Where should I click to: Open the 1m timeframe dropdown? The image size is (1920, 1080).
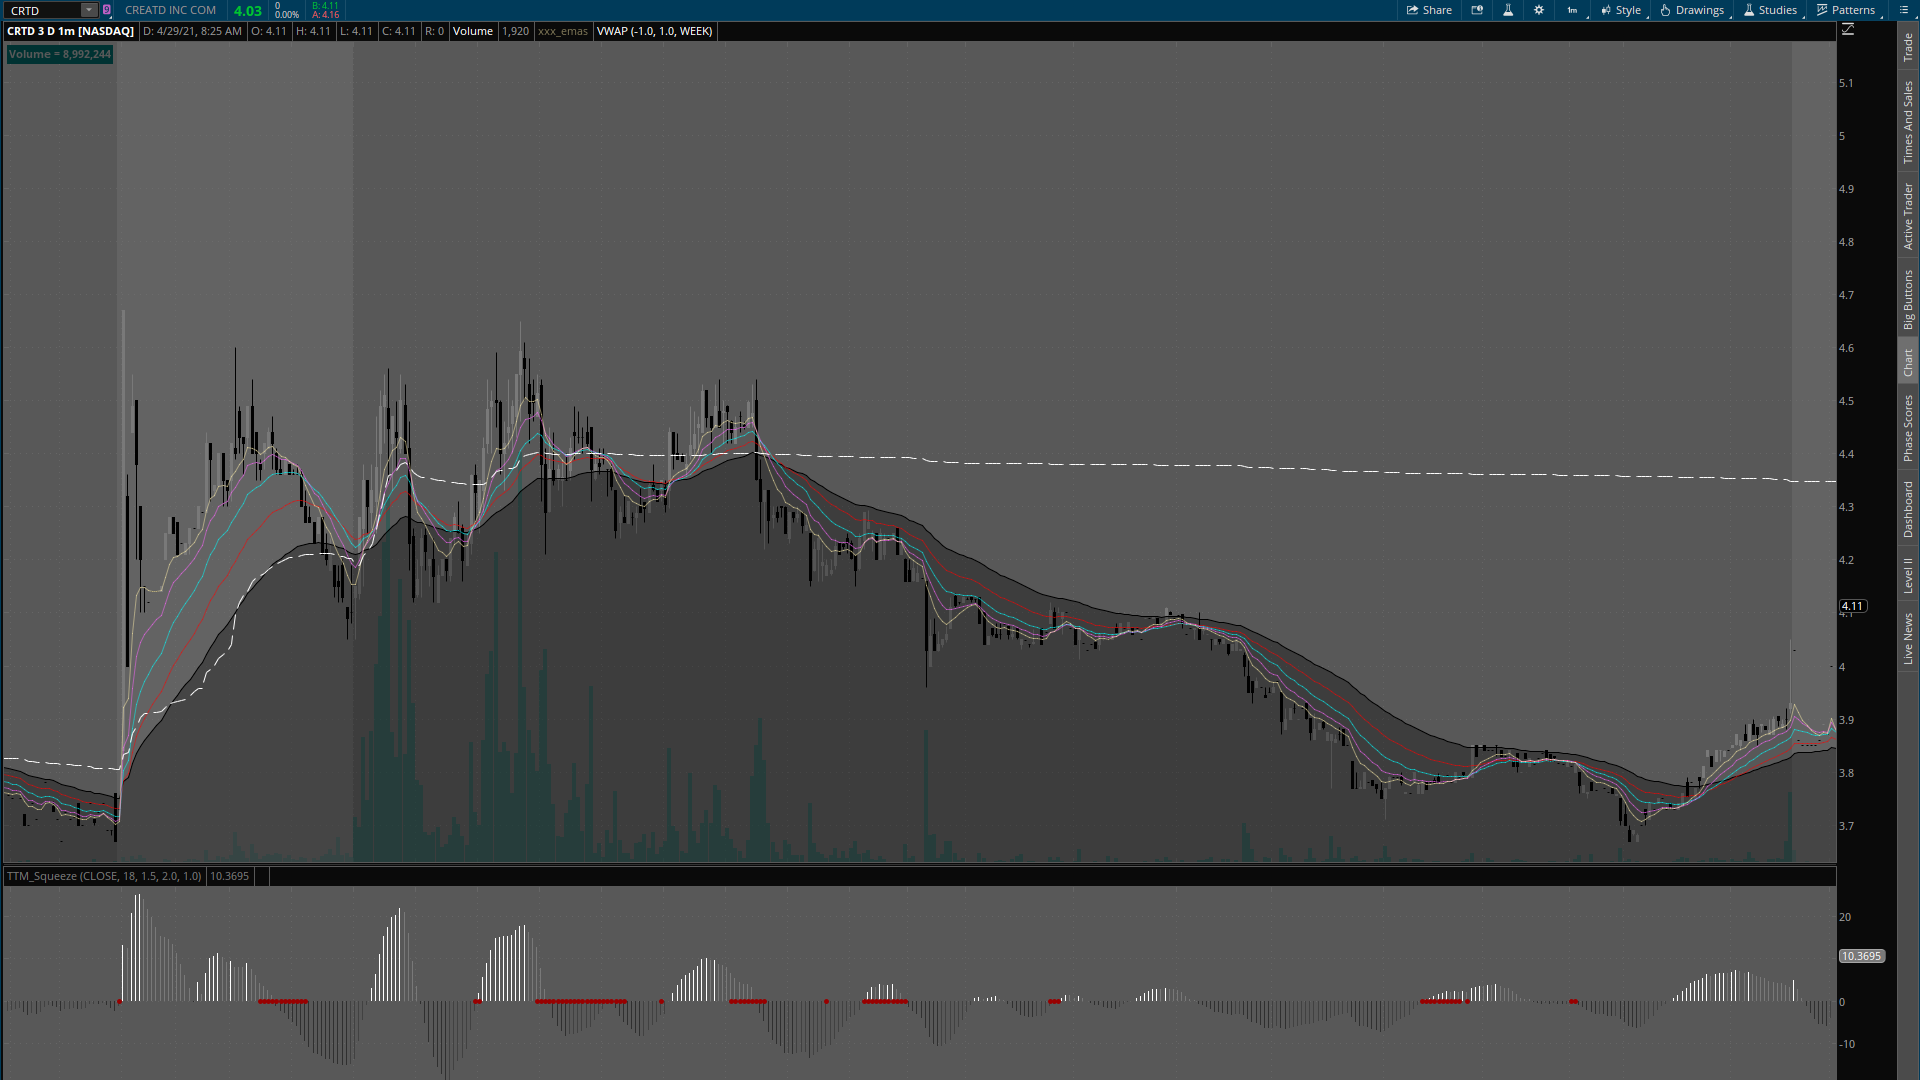point(1573,10)
